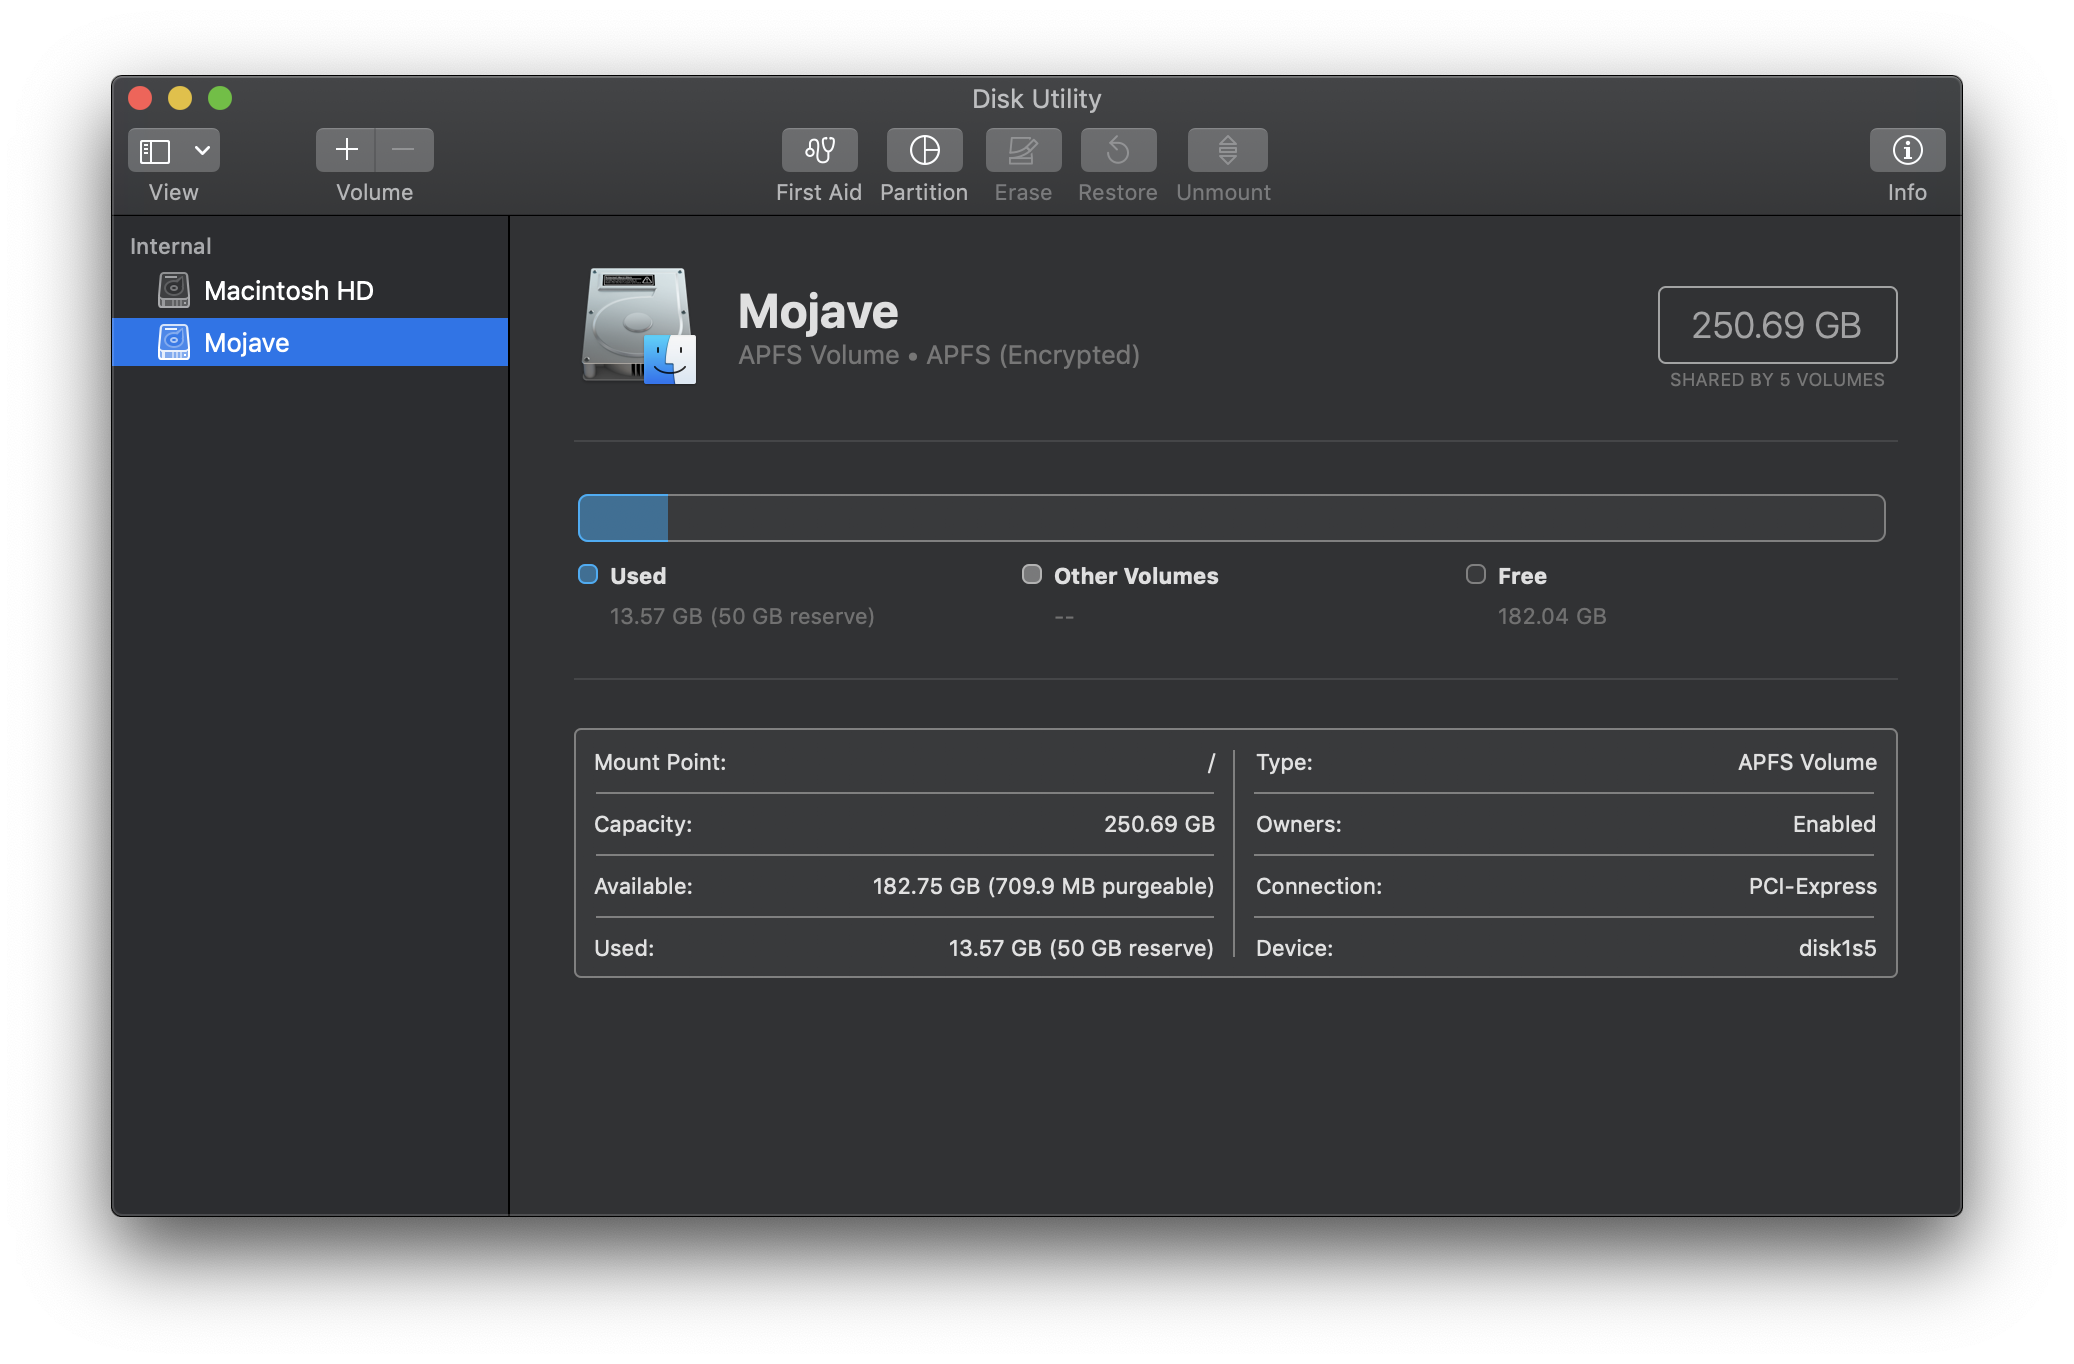2074x1364 pixels.
Task: Click the Disk Utility window title
Action: (1037, 99)
